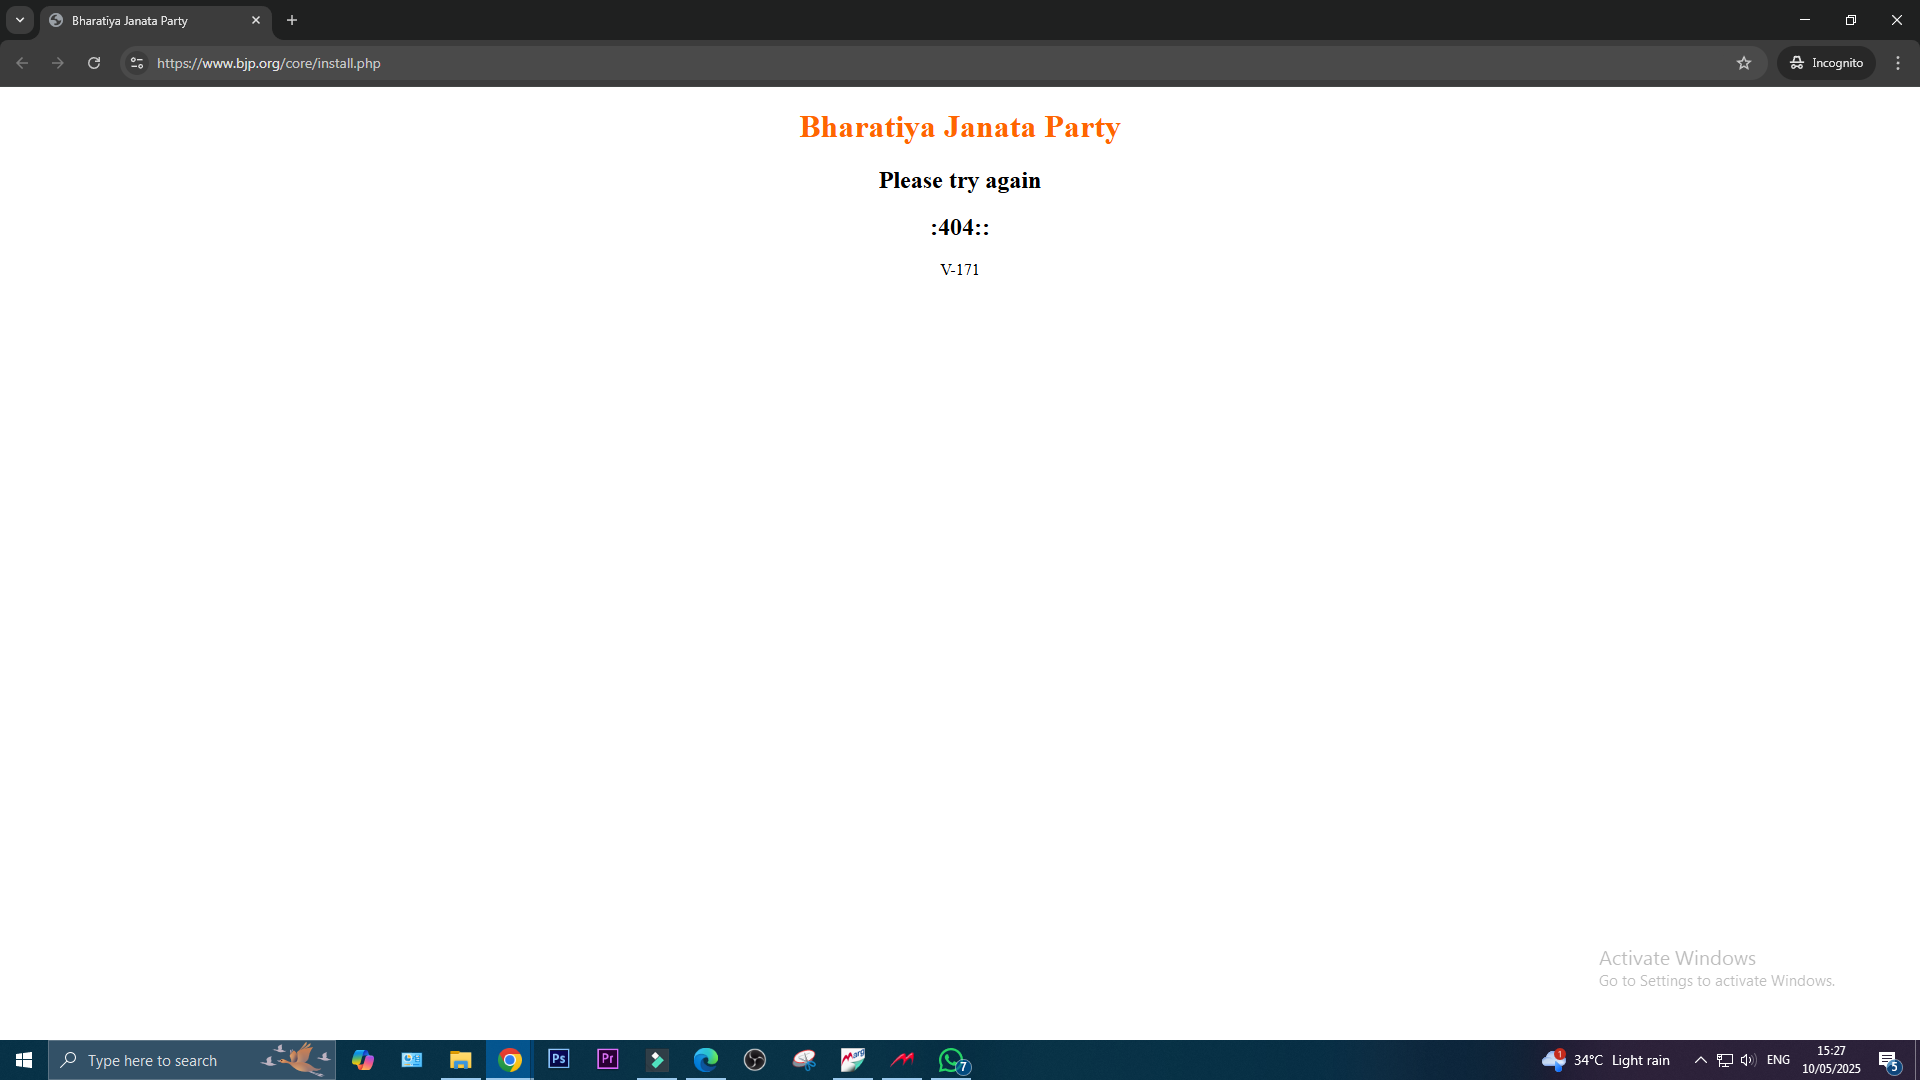Open File Explorer from taskbar
Image resolution: width=1920 pixels, height=1080 pixels.
(460, 1059)
